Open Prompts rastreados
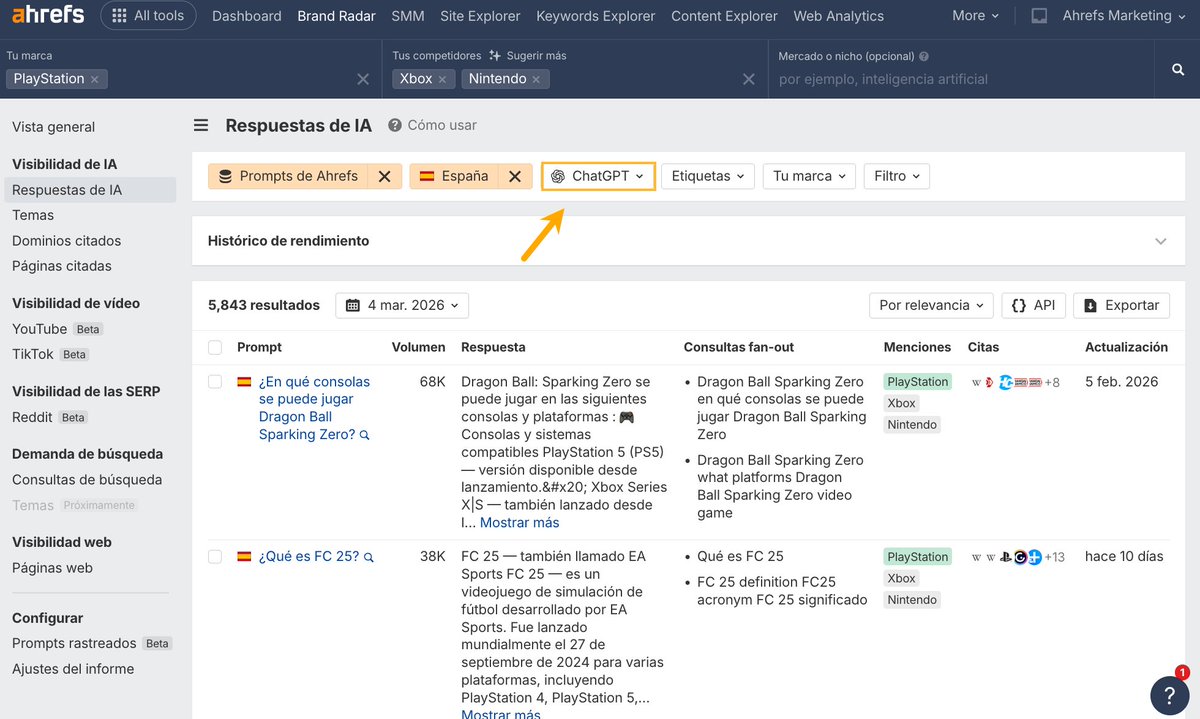Screen dimensions: 1200x719 74,643
